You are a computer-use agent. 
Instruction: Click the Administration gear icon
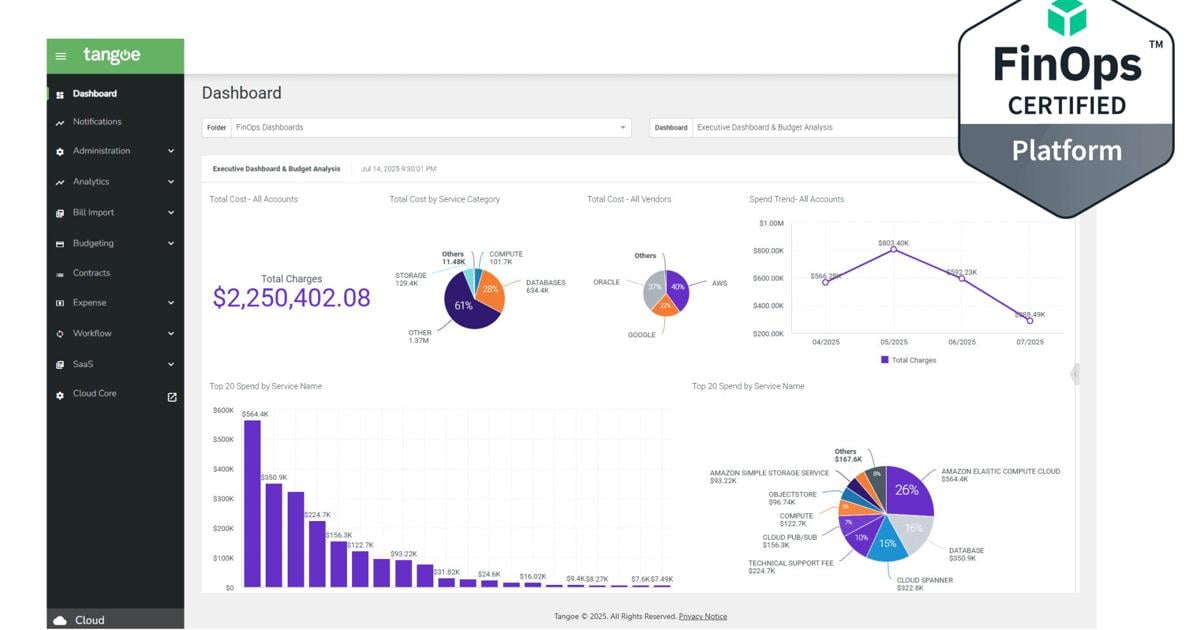click(x=60, y=152)
